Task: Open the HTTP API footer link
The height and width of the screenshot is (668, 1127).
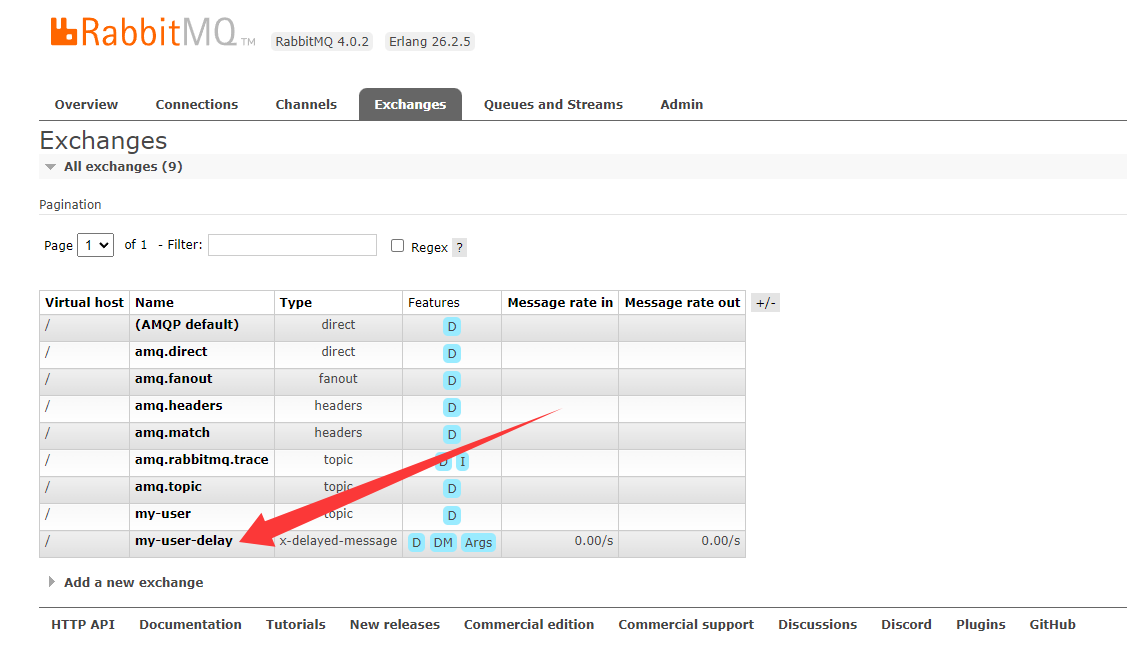Action: 83,624
